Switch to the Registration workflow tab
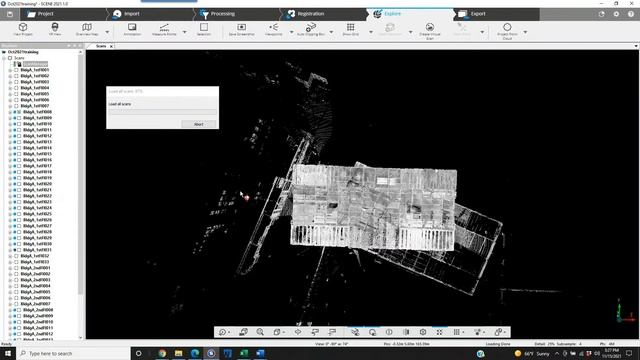 (x=326, y=14)
